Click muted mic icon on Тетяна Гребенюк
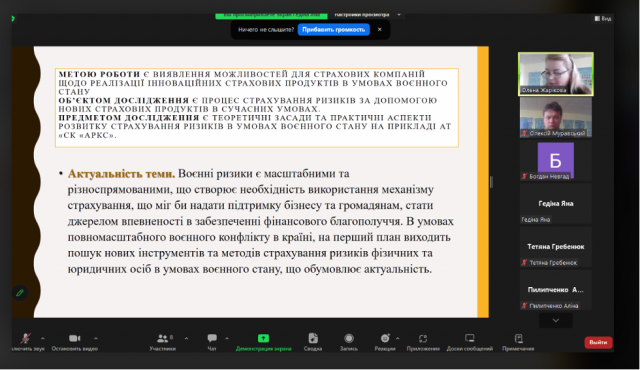This screenshot has width=640, height=370. 524,263
